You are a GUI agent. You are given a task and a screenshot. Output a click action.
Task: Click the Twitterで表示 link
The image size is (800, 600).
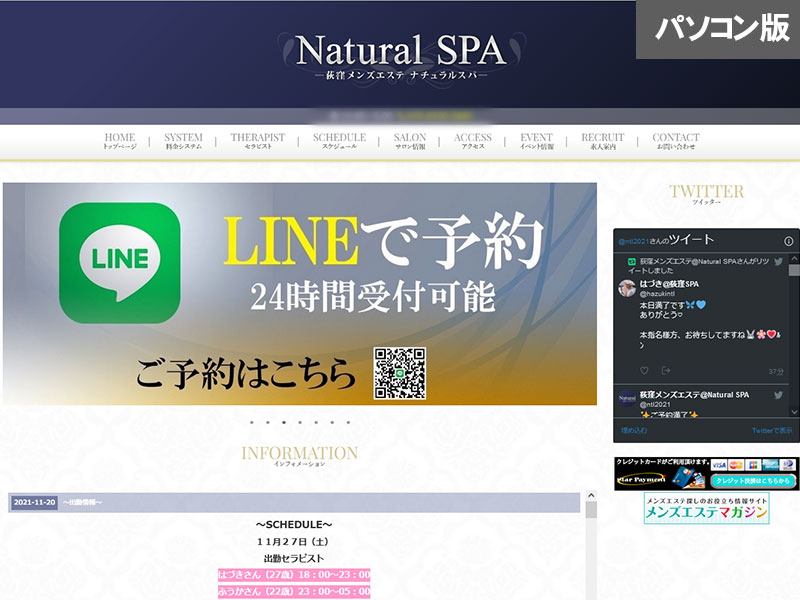[x=771, y=431]
